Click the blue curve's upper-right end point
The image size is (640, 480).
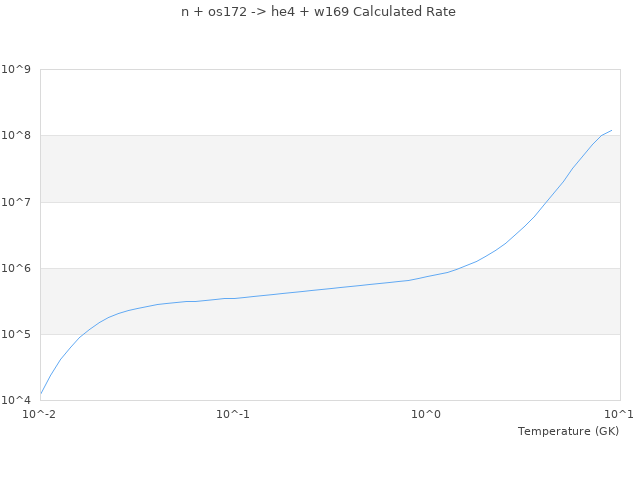pos(611,130)
